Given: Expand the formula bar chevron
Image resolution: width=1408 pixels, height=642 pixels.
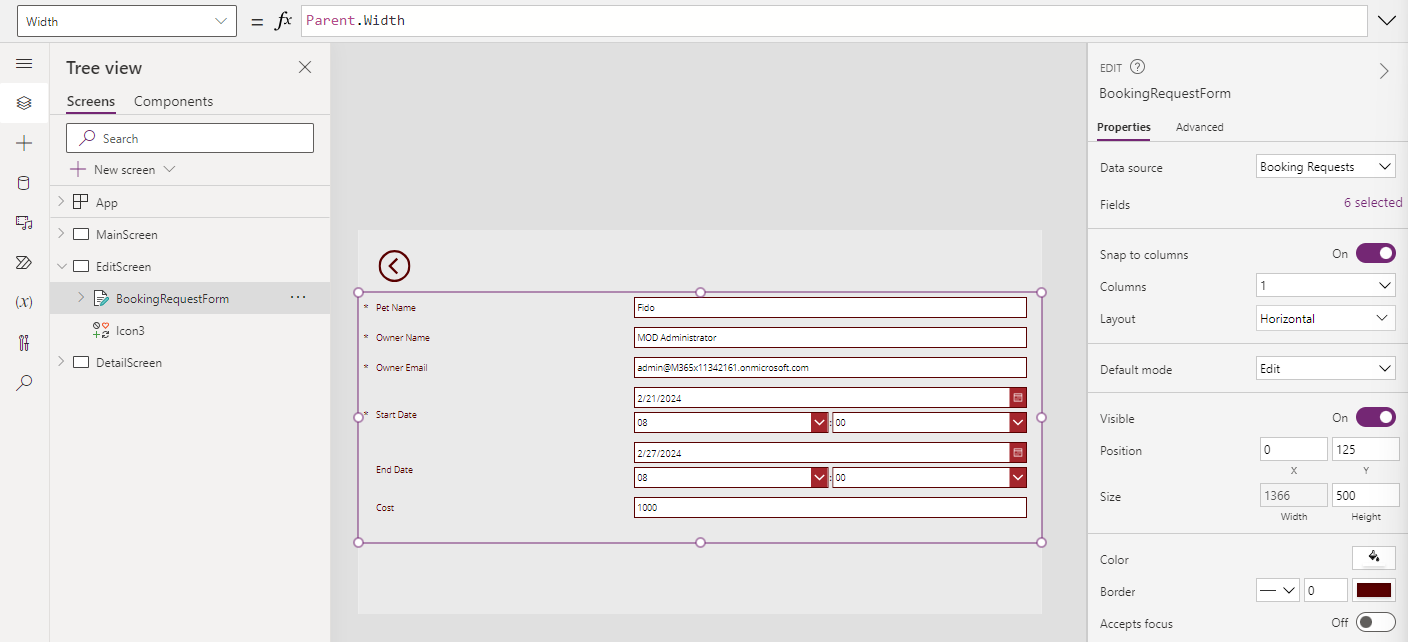Looking at the screenshot, I should 1386,20.
